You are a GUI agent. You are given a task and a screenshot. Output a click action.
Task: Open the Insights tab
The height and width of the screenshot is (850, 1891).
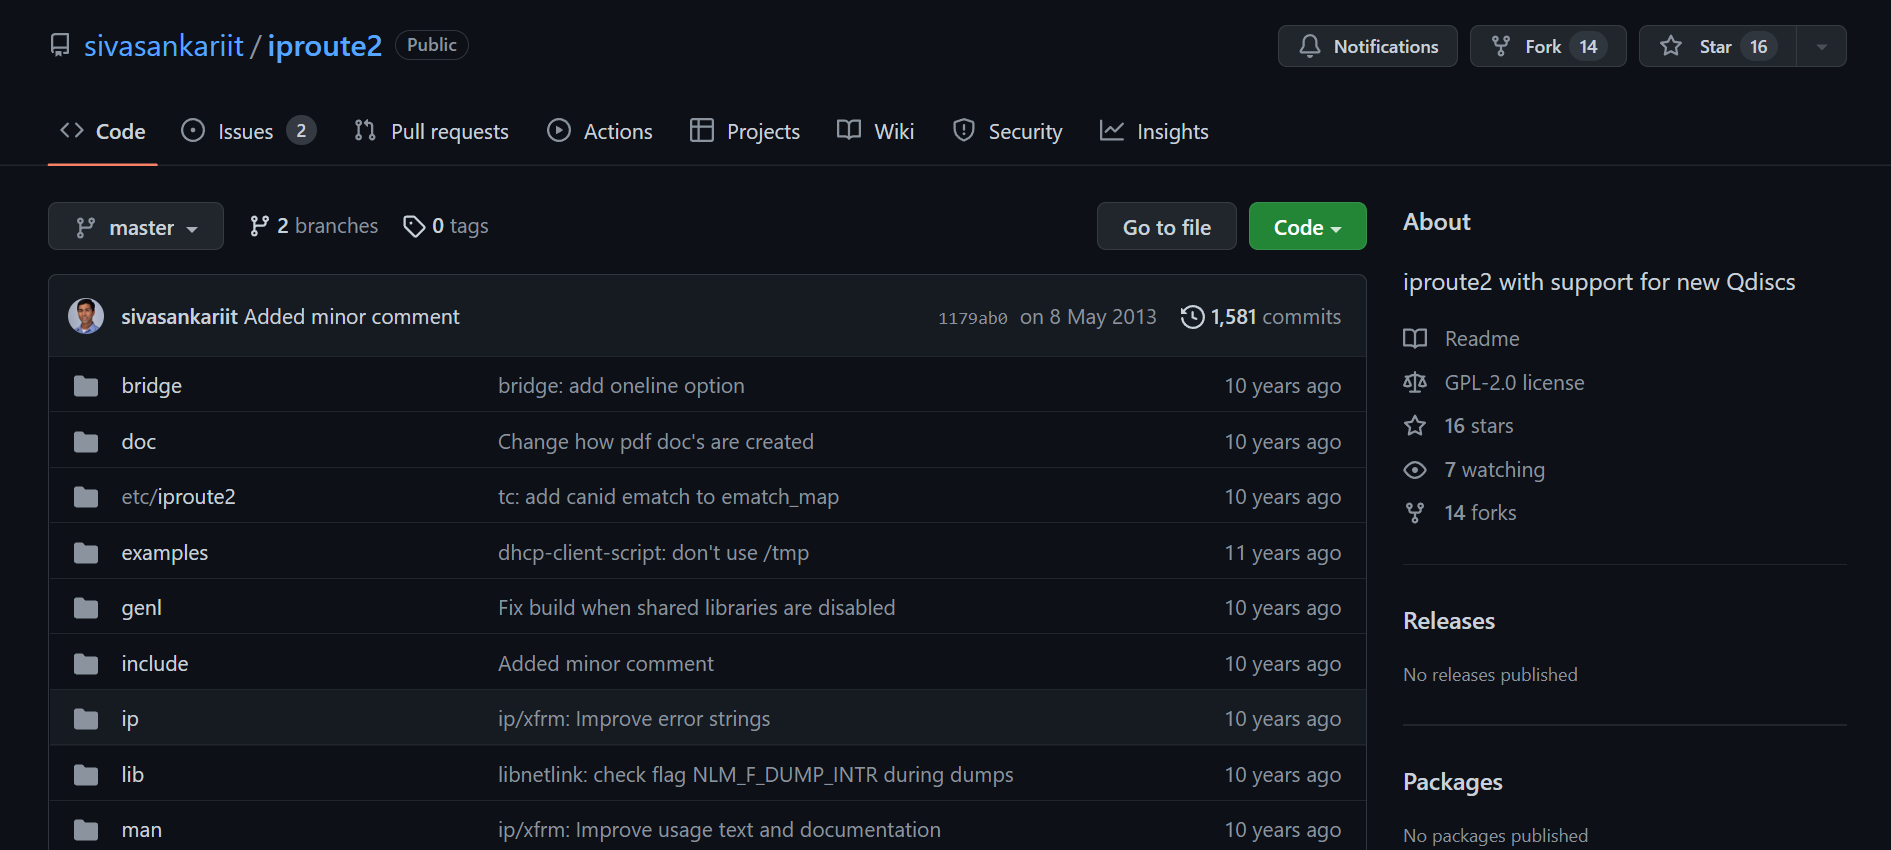pyautogui.click(x=1154, y=132)
